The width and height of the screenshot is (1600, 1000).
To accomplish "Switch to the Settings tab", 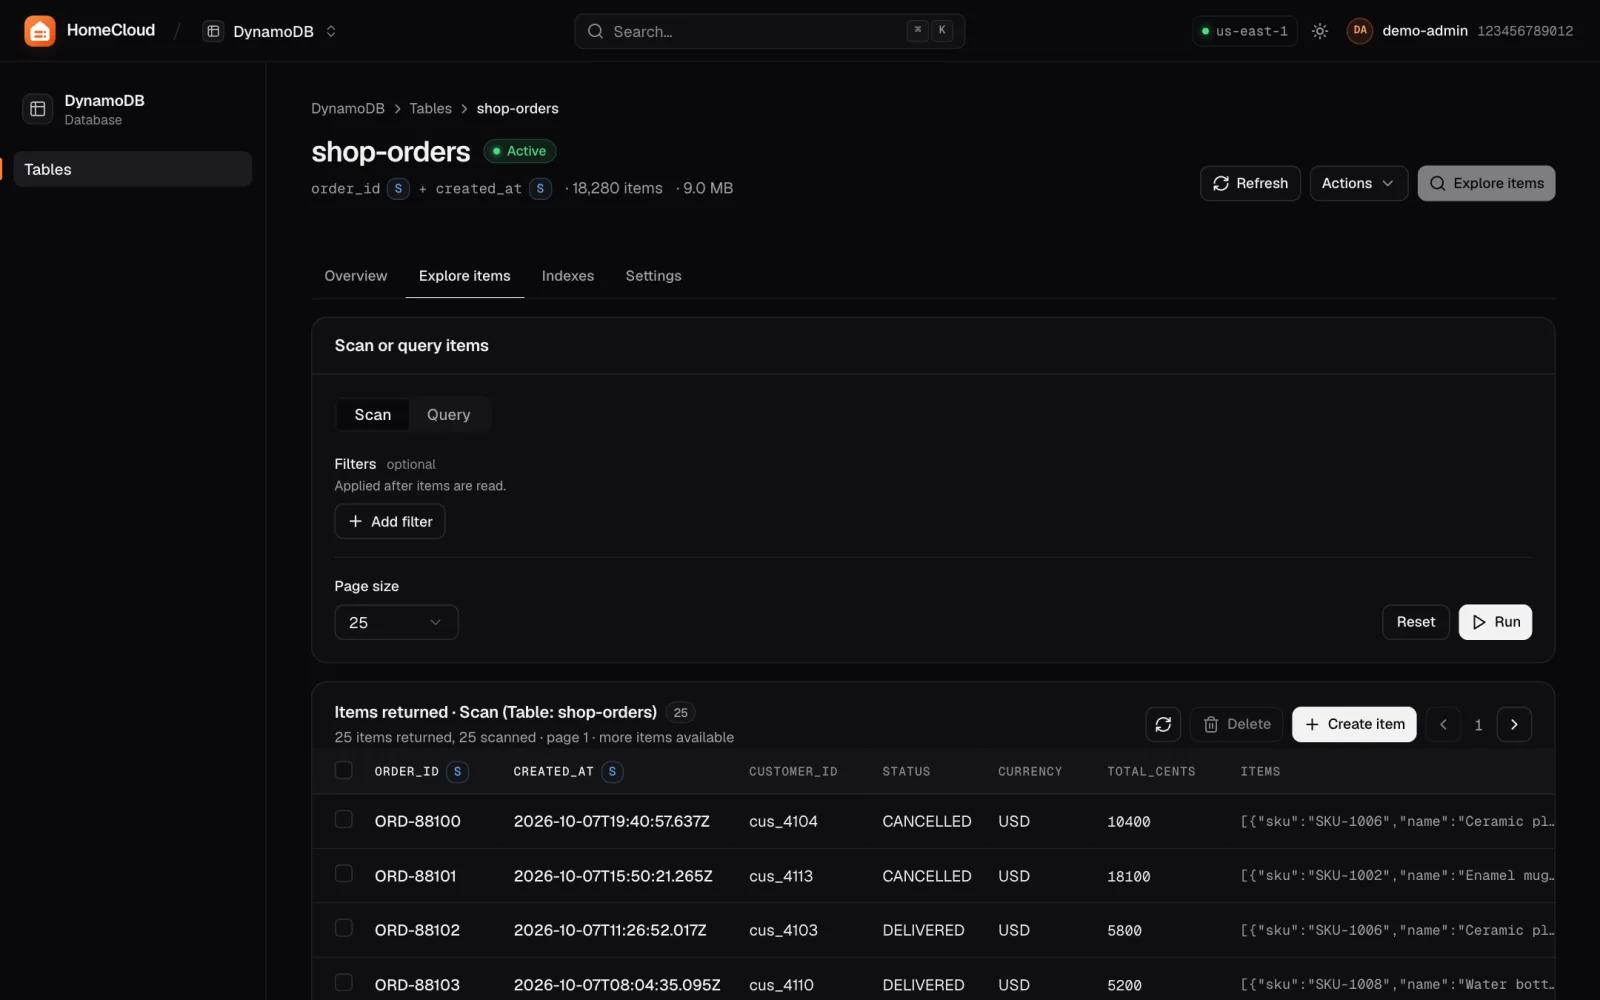I will tap(653, 276).
